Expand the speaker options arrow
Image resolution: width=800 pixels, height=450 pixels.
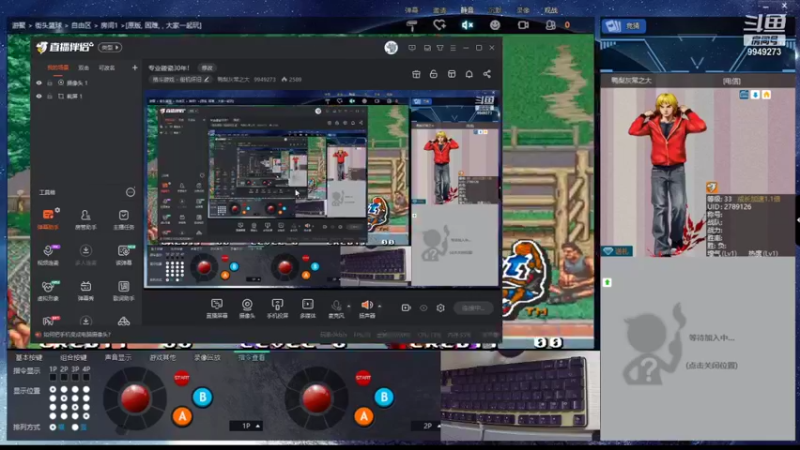coord(380,306)
